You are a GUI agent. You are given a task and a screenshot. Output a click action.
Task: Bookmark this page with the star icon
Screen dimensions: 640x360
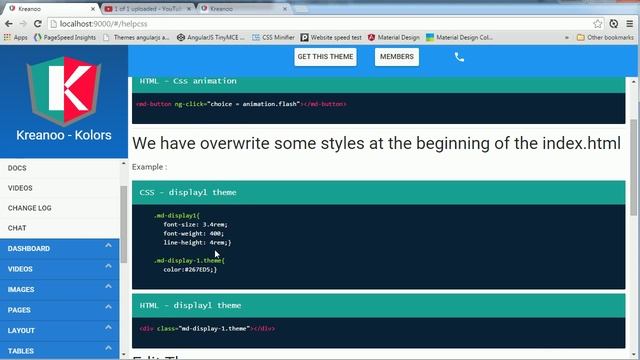[x=598, y=24]
